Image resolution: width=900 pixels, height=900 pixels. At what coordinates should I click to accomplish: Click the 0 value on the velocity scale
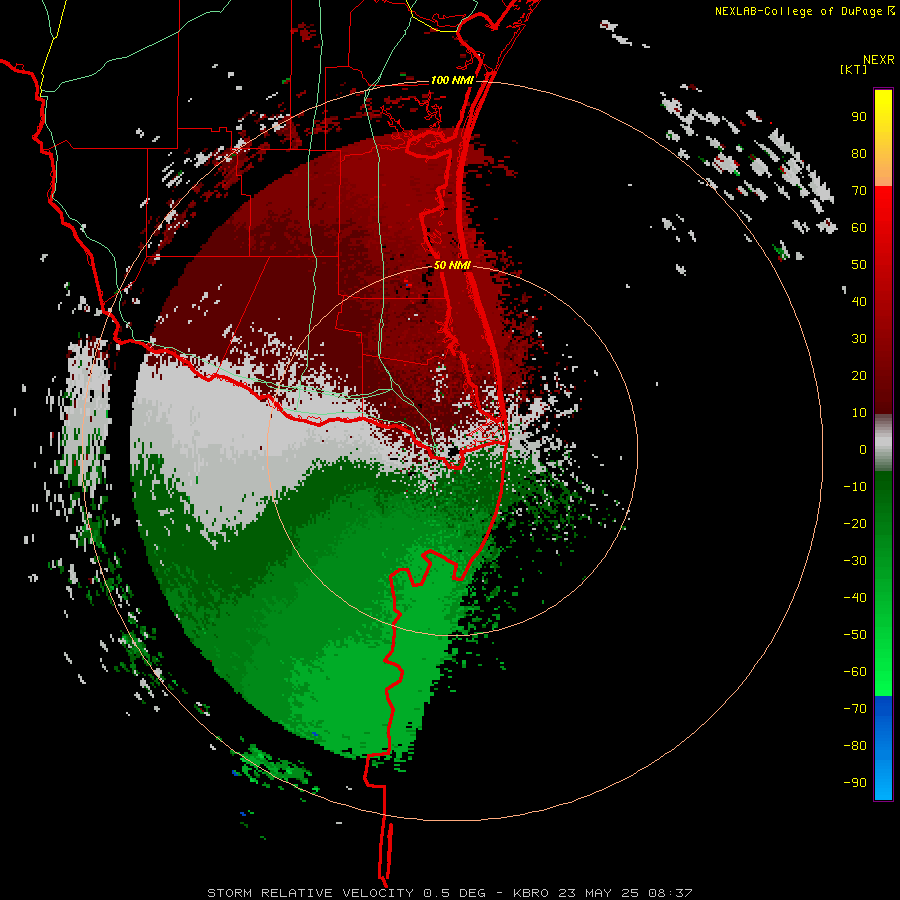point(863,449)
